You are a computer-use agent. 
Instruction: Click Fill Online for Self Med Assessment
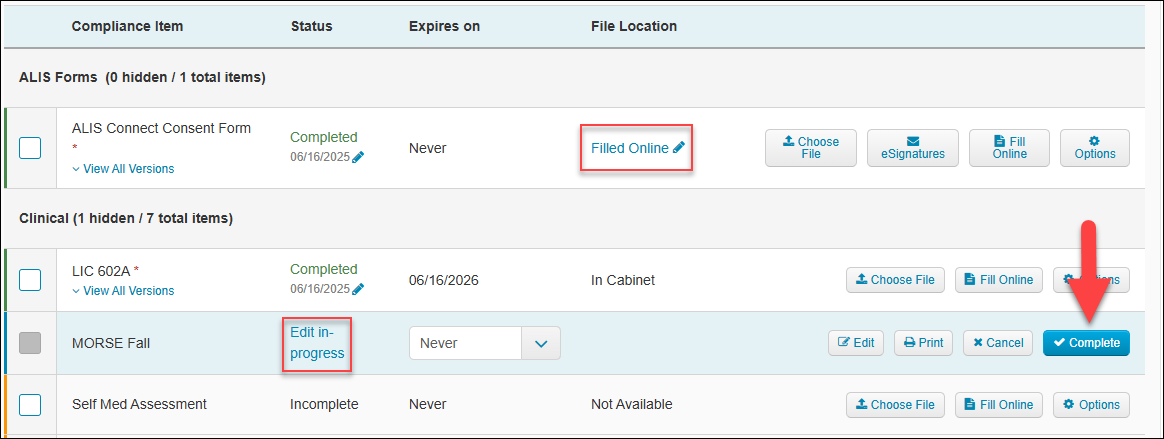[998, 405]
